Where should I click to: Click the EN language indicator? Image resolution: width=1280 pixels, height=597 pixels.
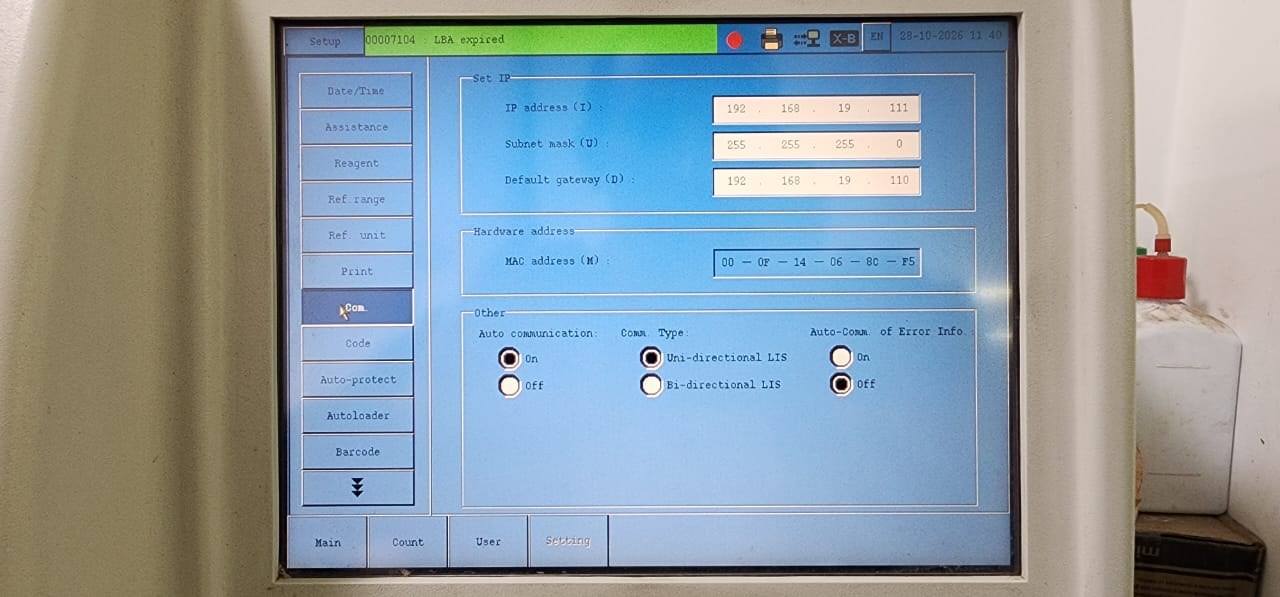(x=876, y=37)
